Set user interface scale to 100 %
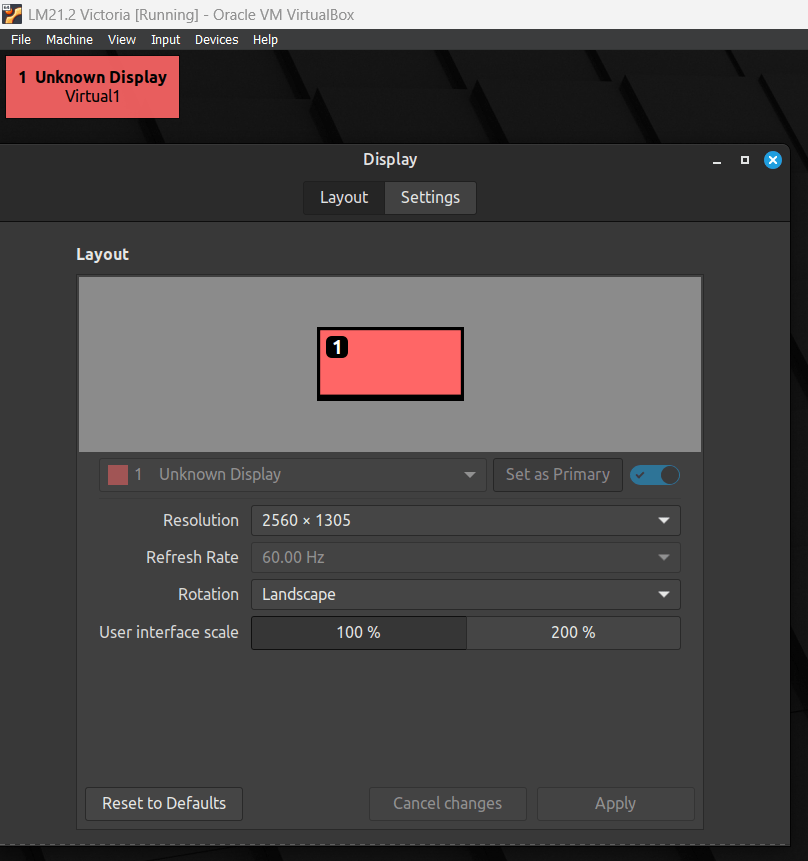This screenshot has width=808, height=861. 358,632
